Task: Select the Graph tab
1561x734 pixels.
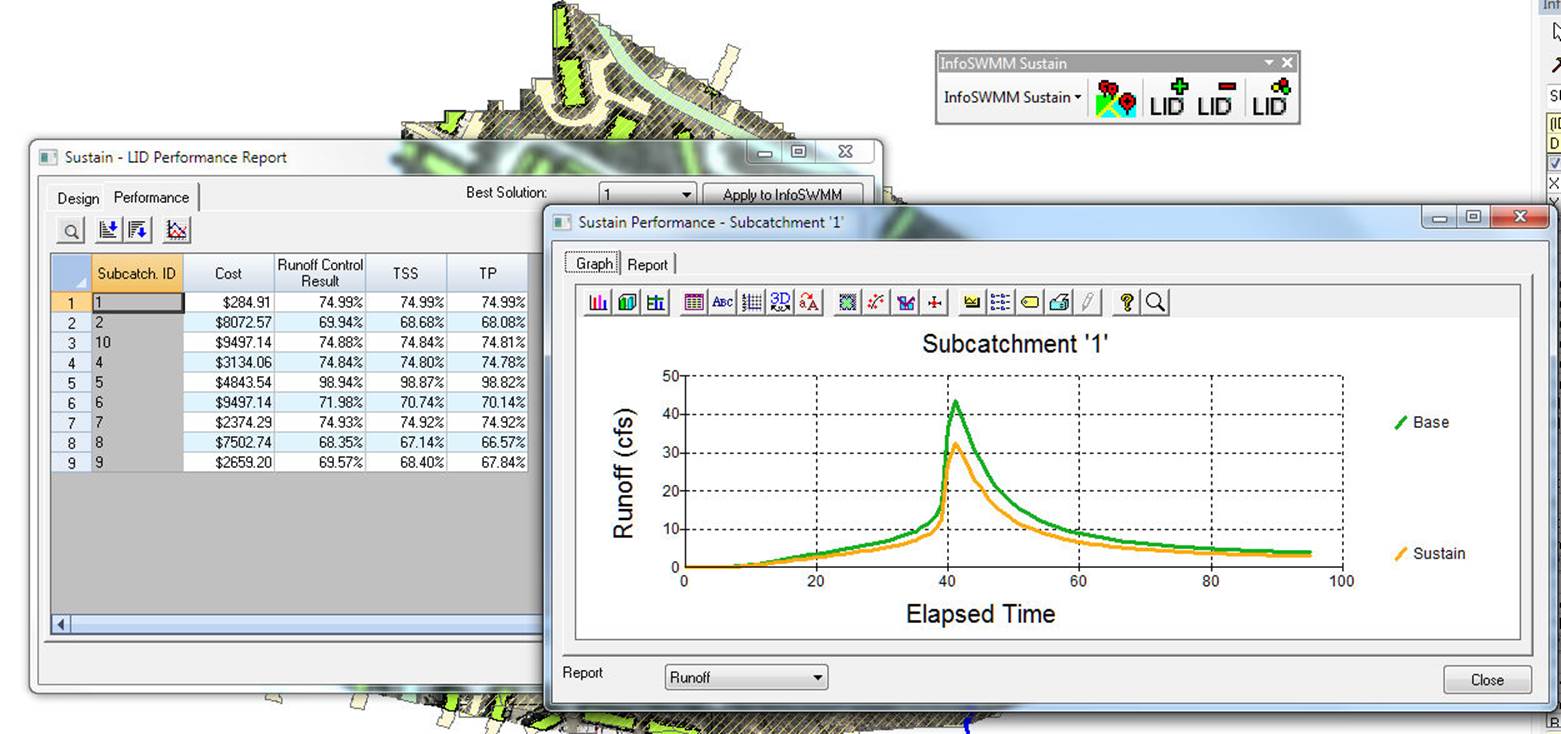Action: (x=594, y=263)
